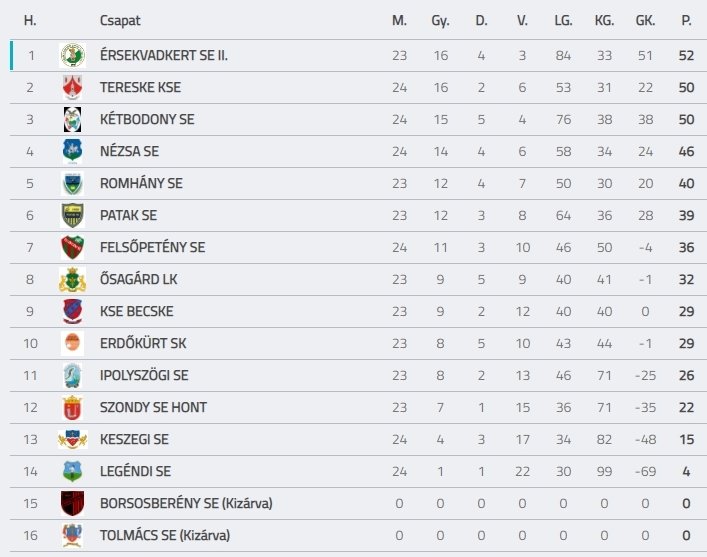The height and width of the screenshot is (557, 707).
Task: Click the Tereske KSE club logo
Action: click(x=73, y=87)
